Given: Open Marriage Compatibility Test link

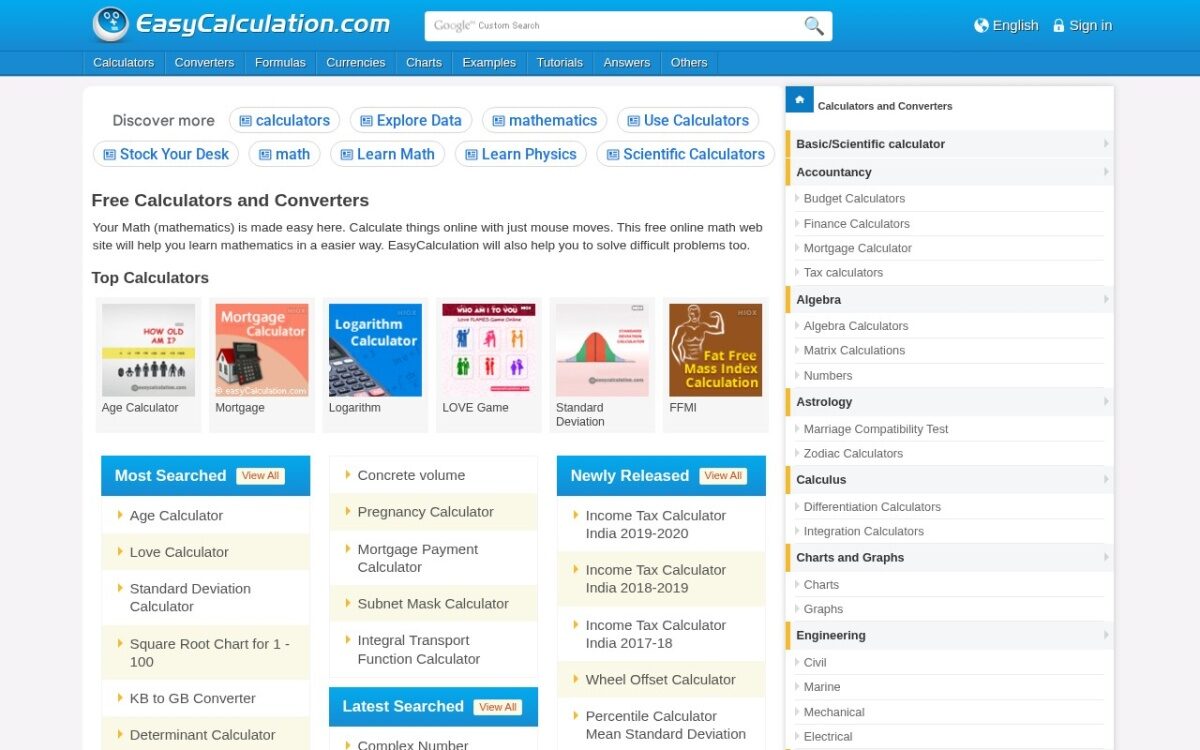Looking at the screenshot, I should point(876,429).
